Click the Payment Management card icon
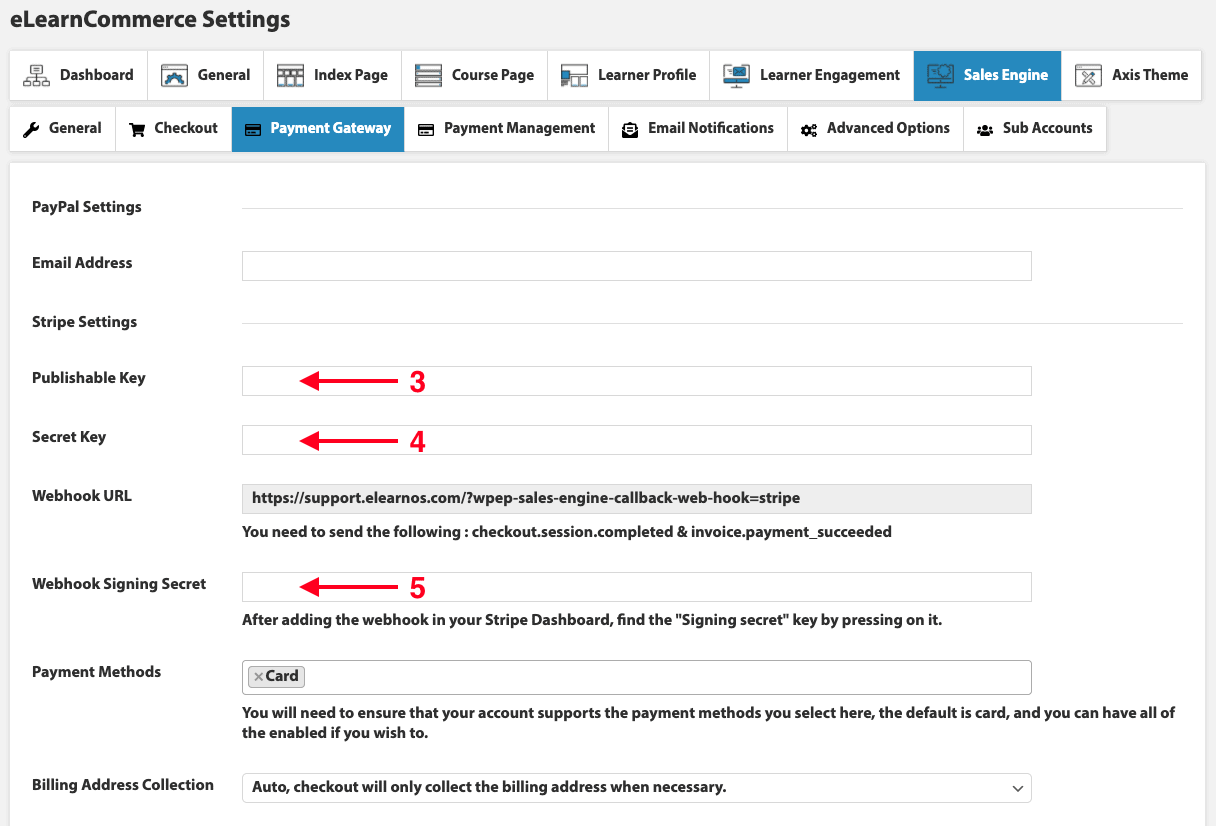1216x826 pixels. point(426,129)
